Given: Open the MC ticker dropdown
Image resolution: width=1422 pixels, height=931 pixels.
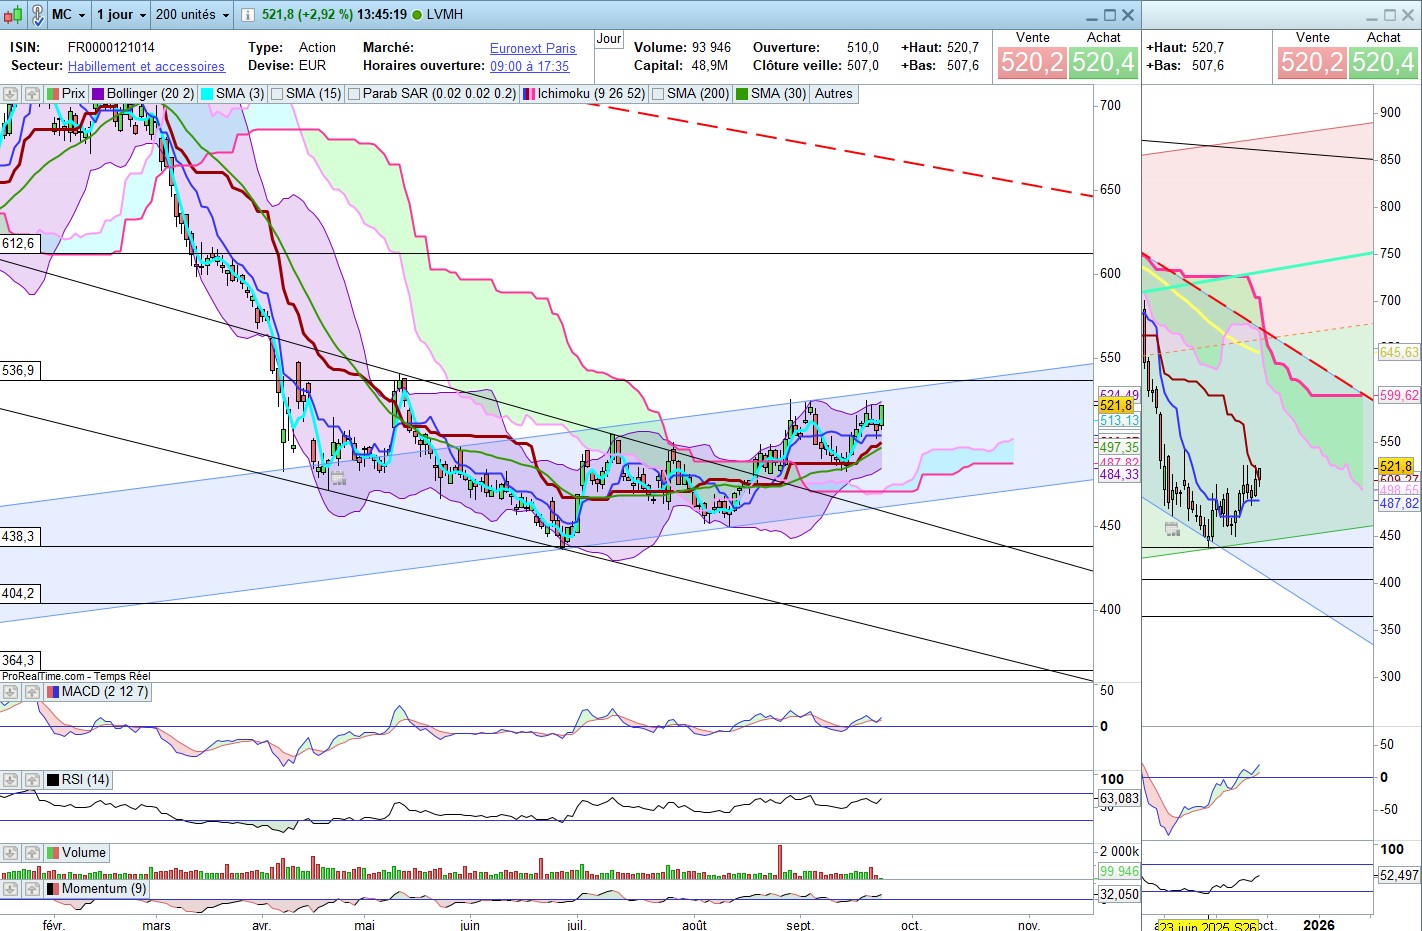Looking at the screenshot, I should pyautogui.click(x=68, y=15).
